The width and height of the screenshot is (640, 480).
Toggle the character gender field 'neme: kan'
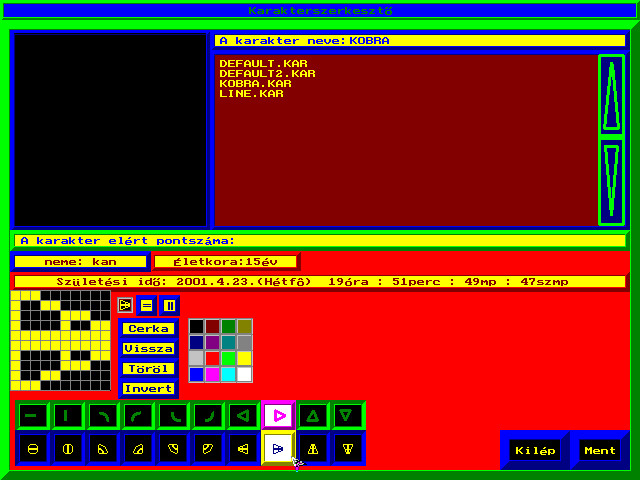[x=80, y=261]
